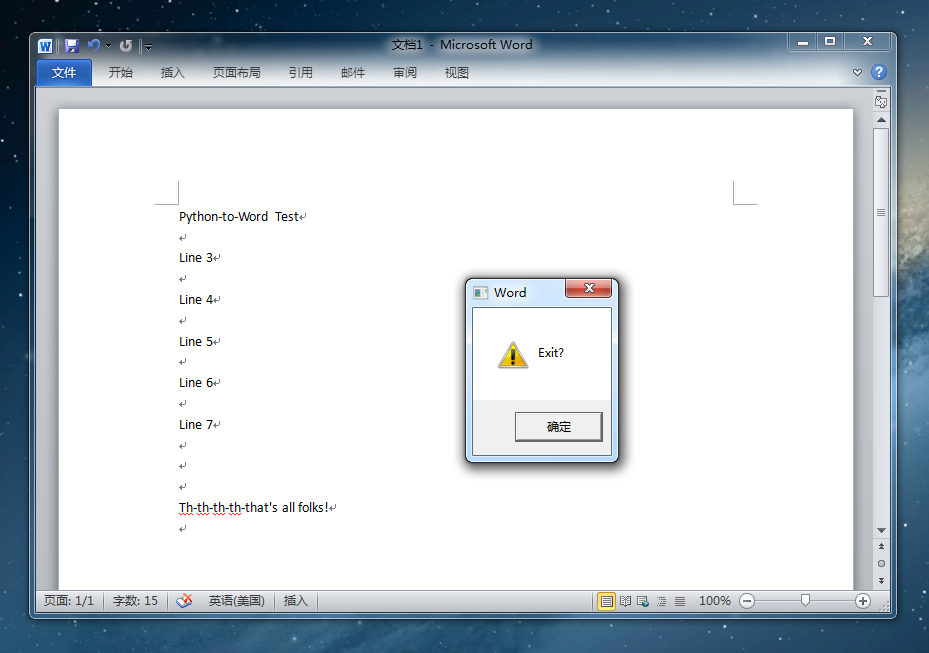The image size is (929, 653).
Task: Switch to Outline view icon
Action: (x=661, y=601)
